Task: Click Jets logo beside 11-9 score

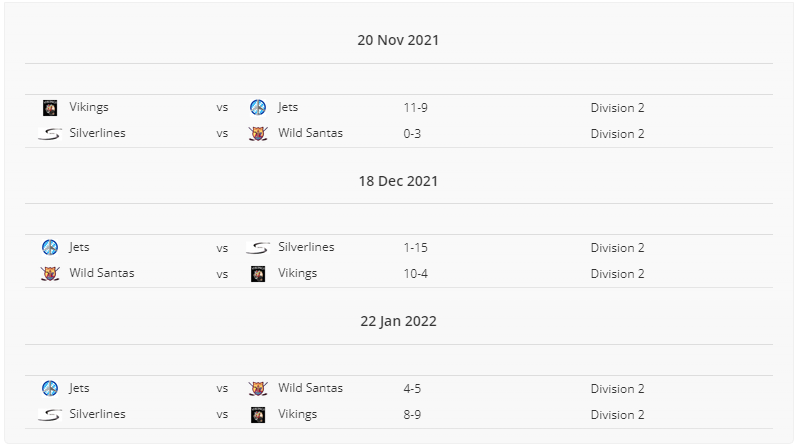Action: point(258,107)
